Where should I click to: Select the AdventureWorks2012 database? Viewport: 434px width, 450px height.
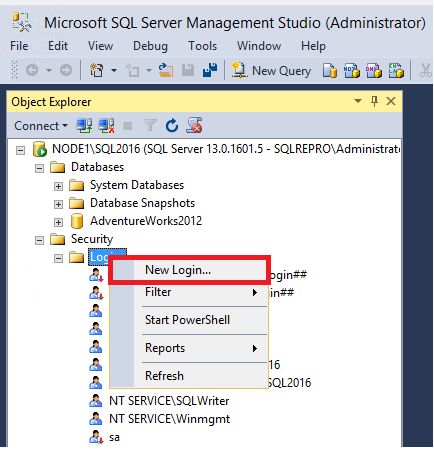tap(146, 221)
